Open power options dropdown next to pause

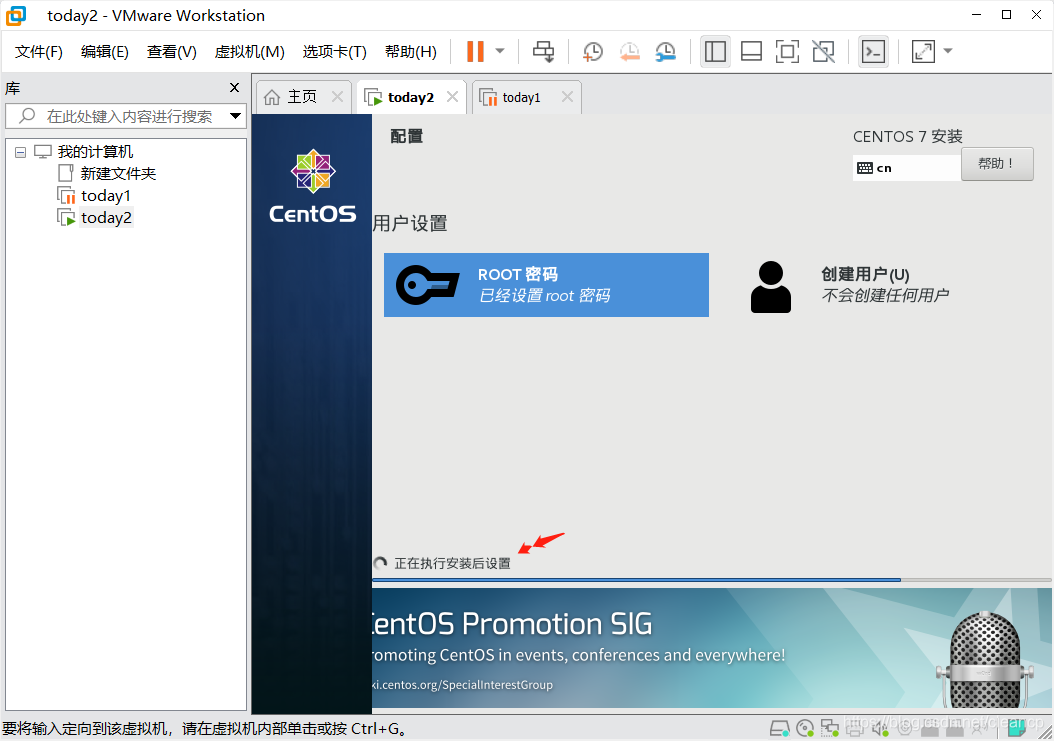point(499,51)
